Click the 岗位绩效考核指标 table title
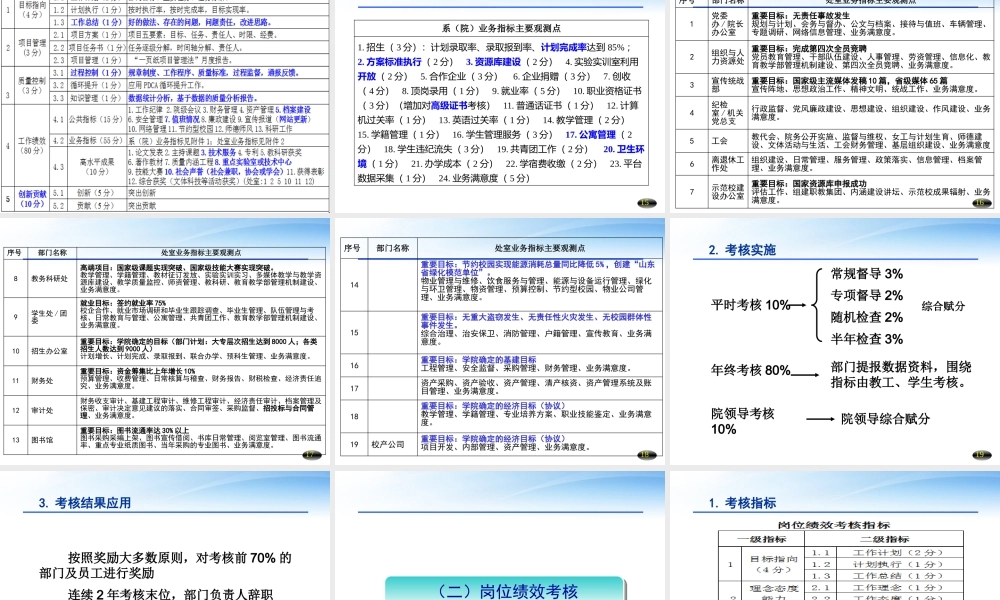The width and height of the screenshot is (1000, 600). (x=834, y=525)
